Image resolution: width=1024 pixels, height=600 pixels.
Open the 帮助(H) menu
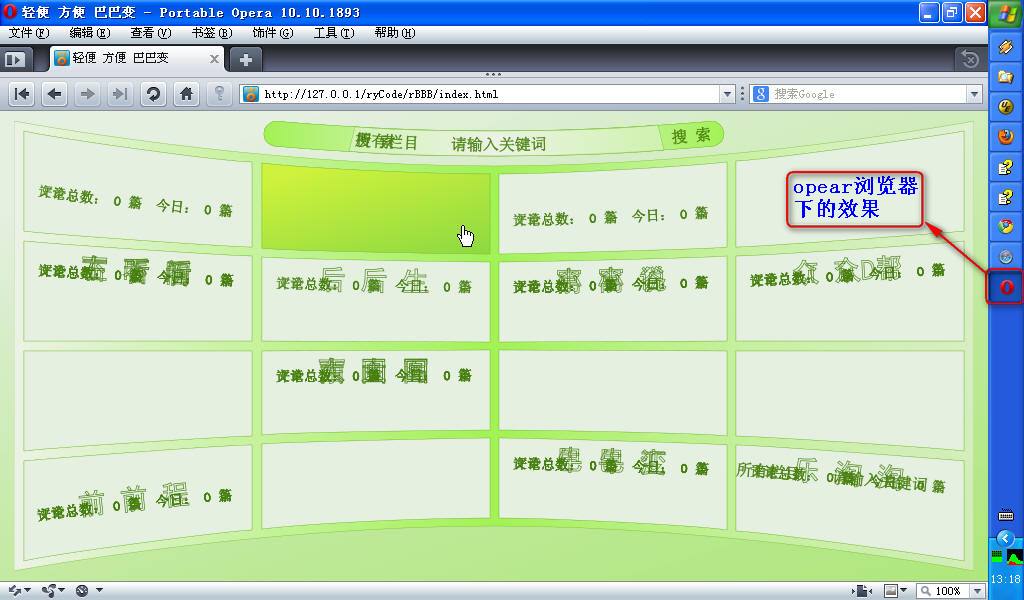[x=394, y=33]
